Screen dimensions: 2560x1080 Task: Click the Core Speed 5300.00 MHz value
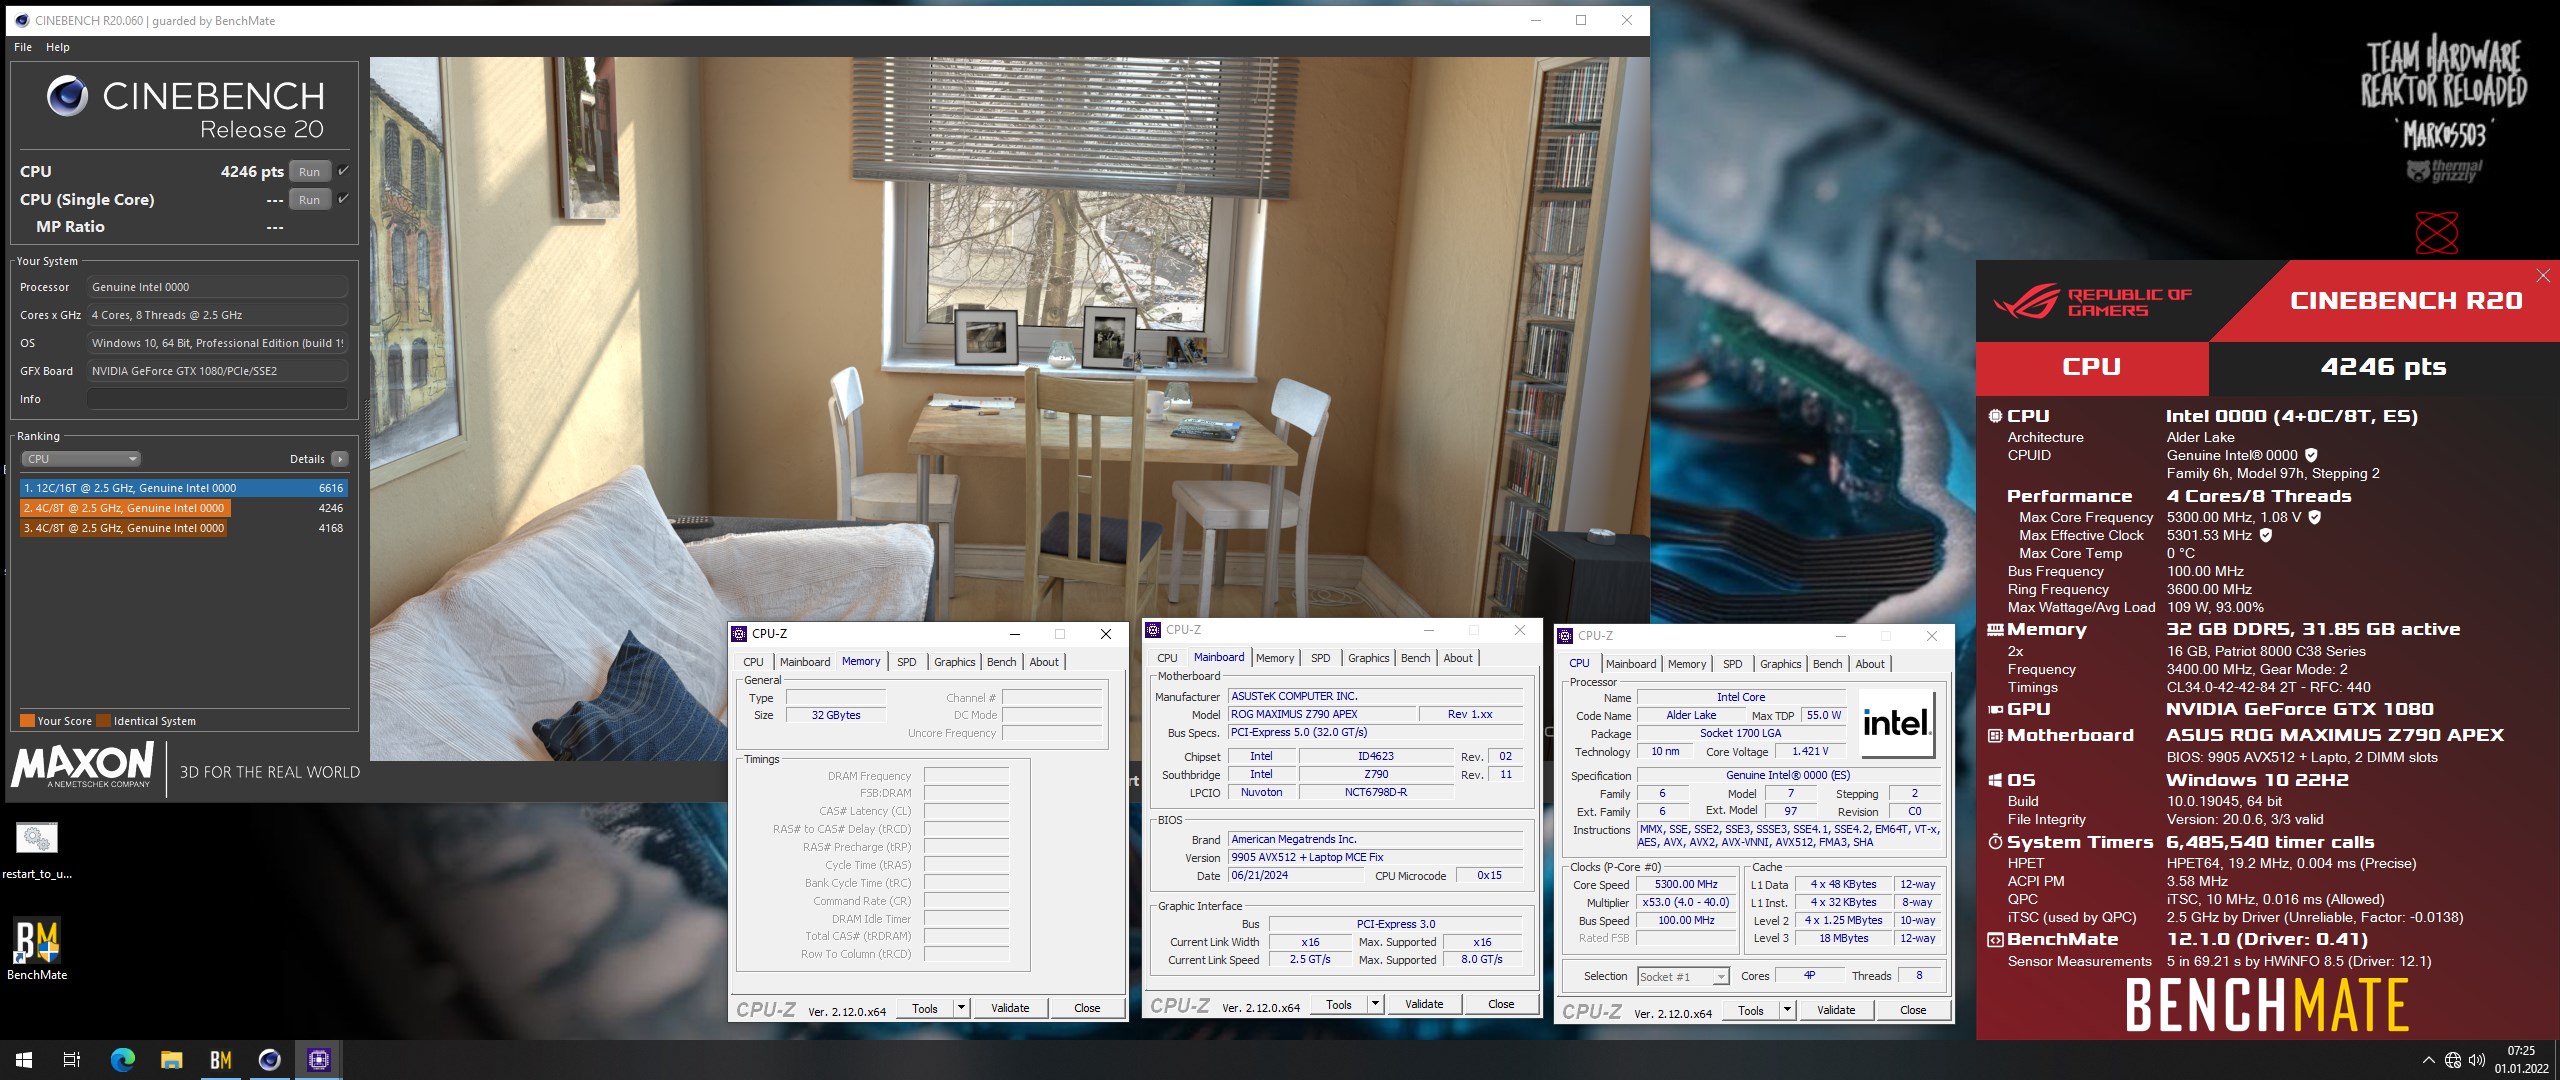point(1686,885)
